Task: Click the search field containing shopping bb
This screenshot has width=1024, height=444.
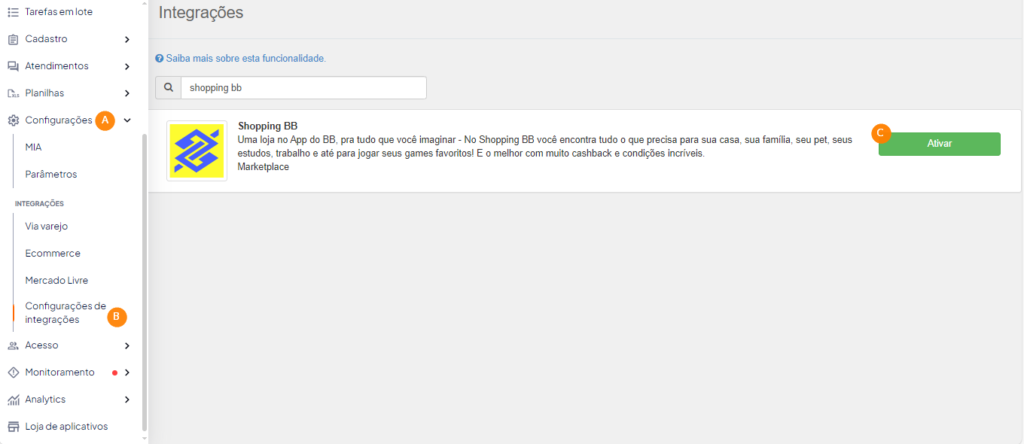Action: (x=304, y=87)
